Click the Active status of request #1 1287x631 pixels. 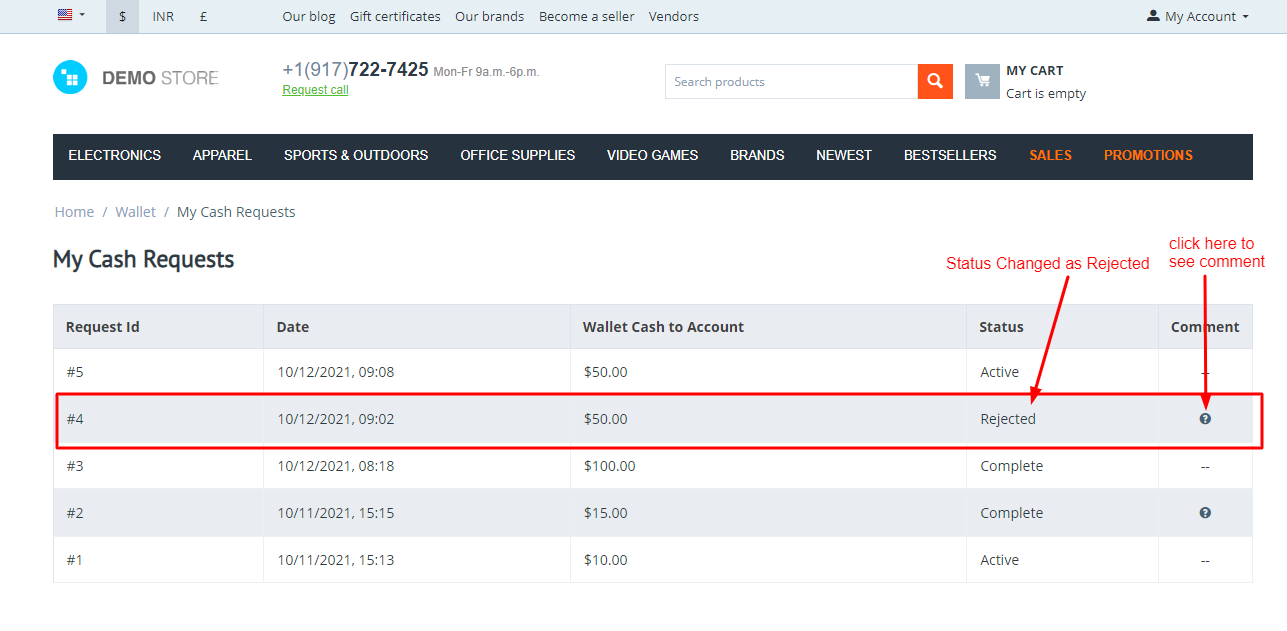coord(999,560)
